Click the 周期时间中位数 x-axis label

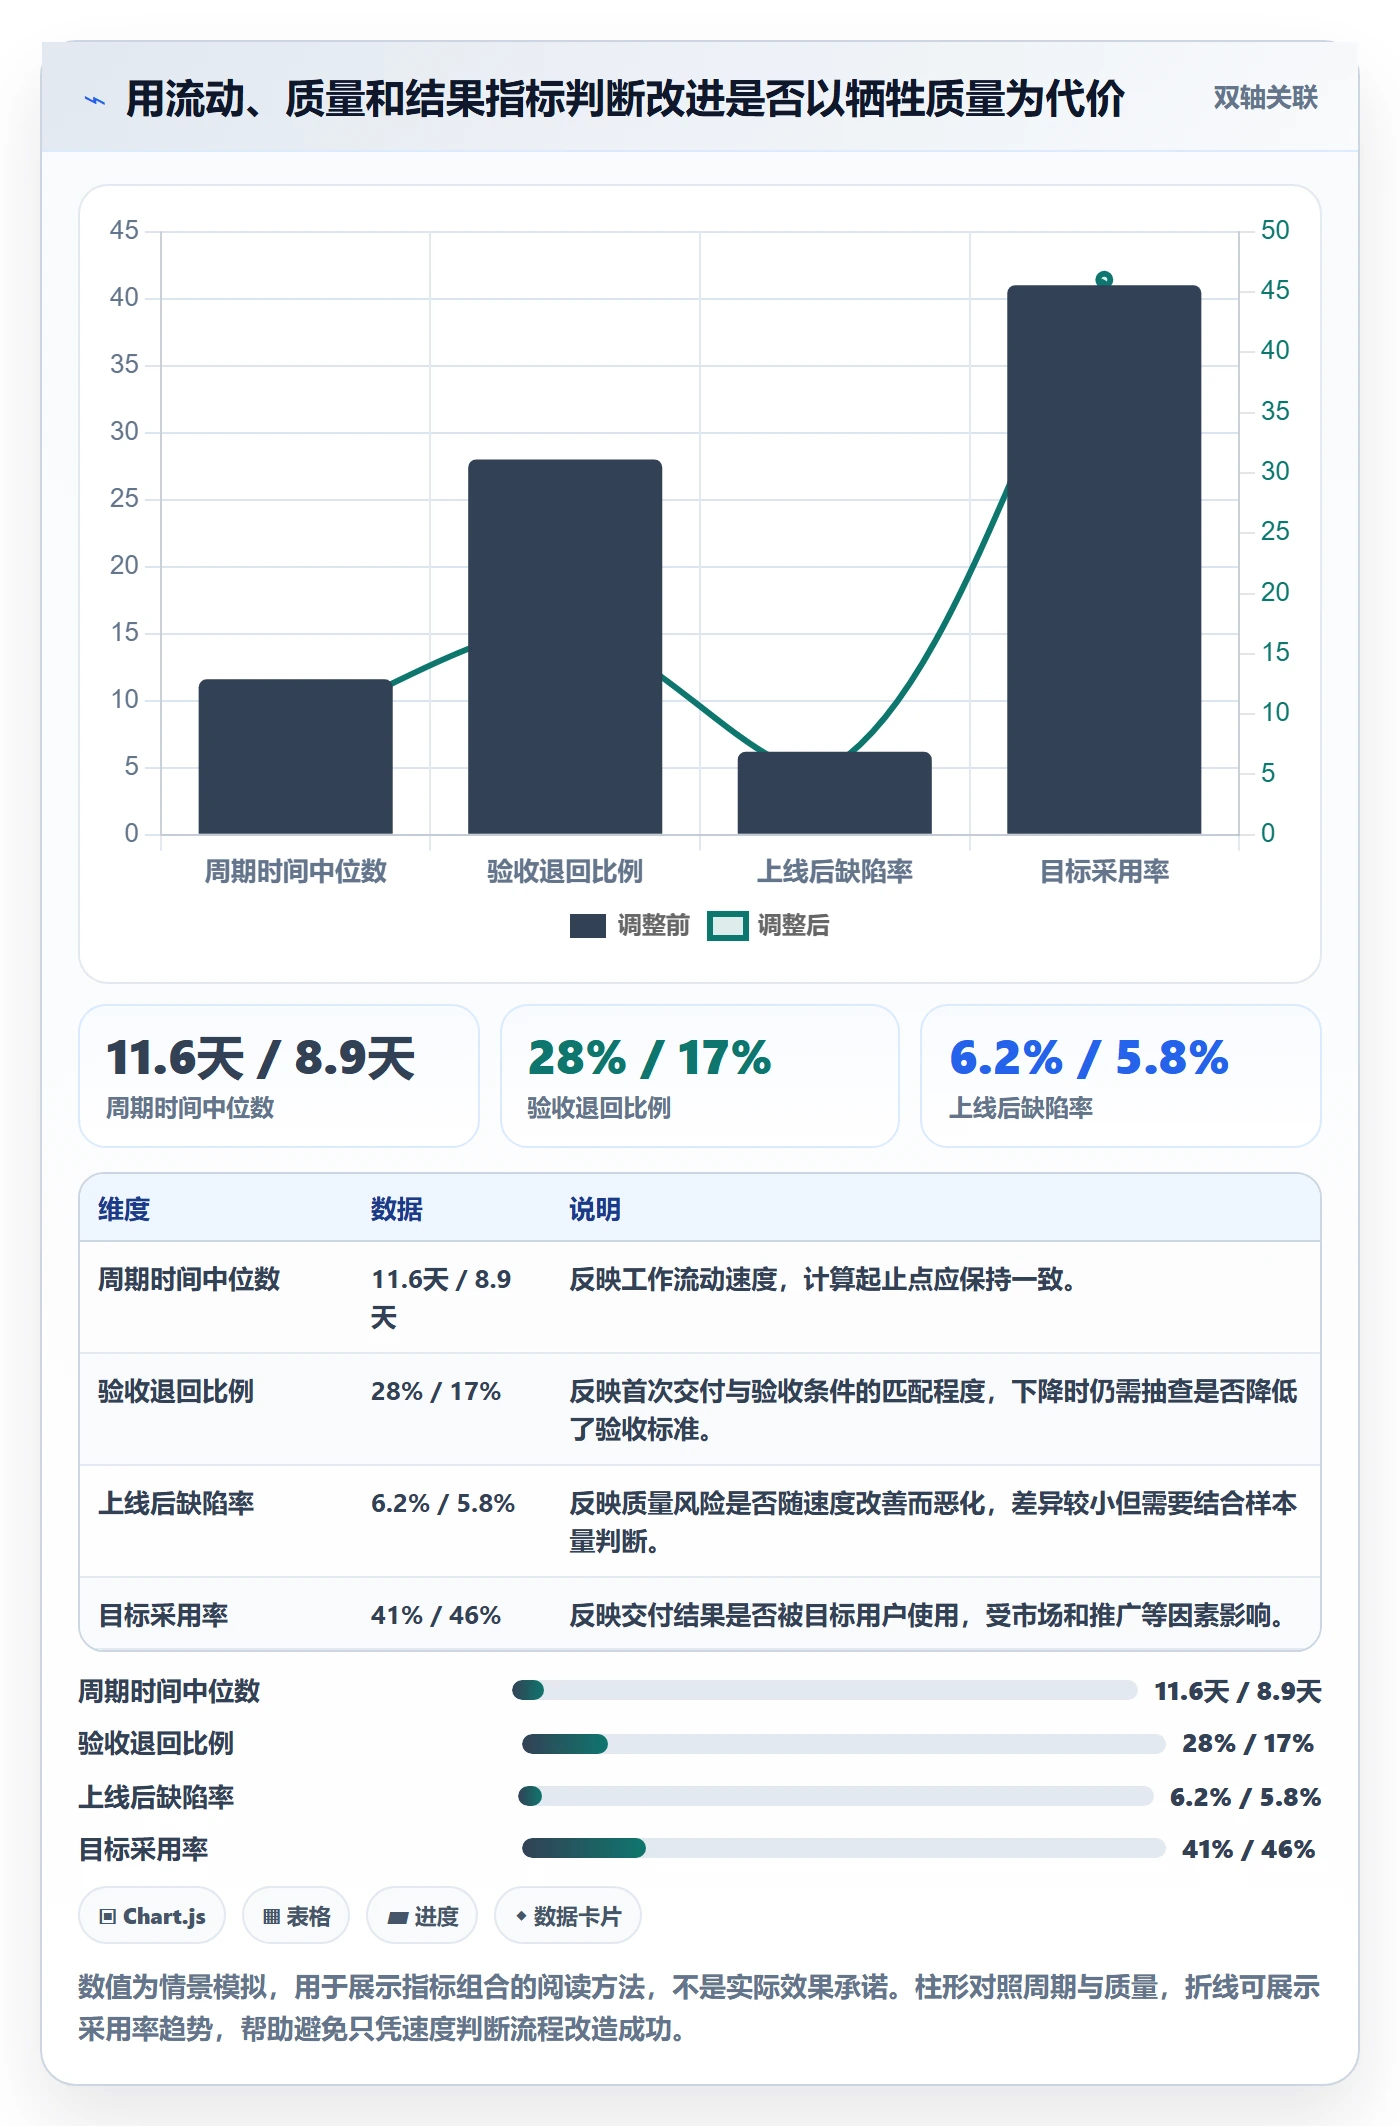pos(296,872)
